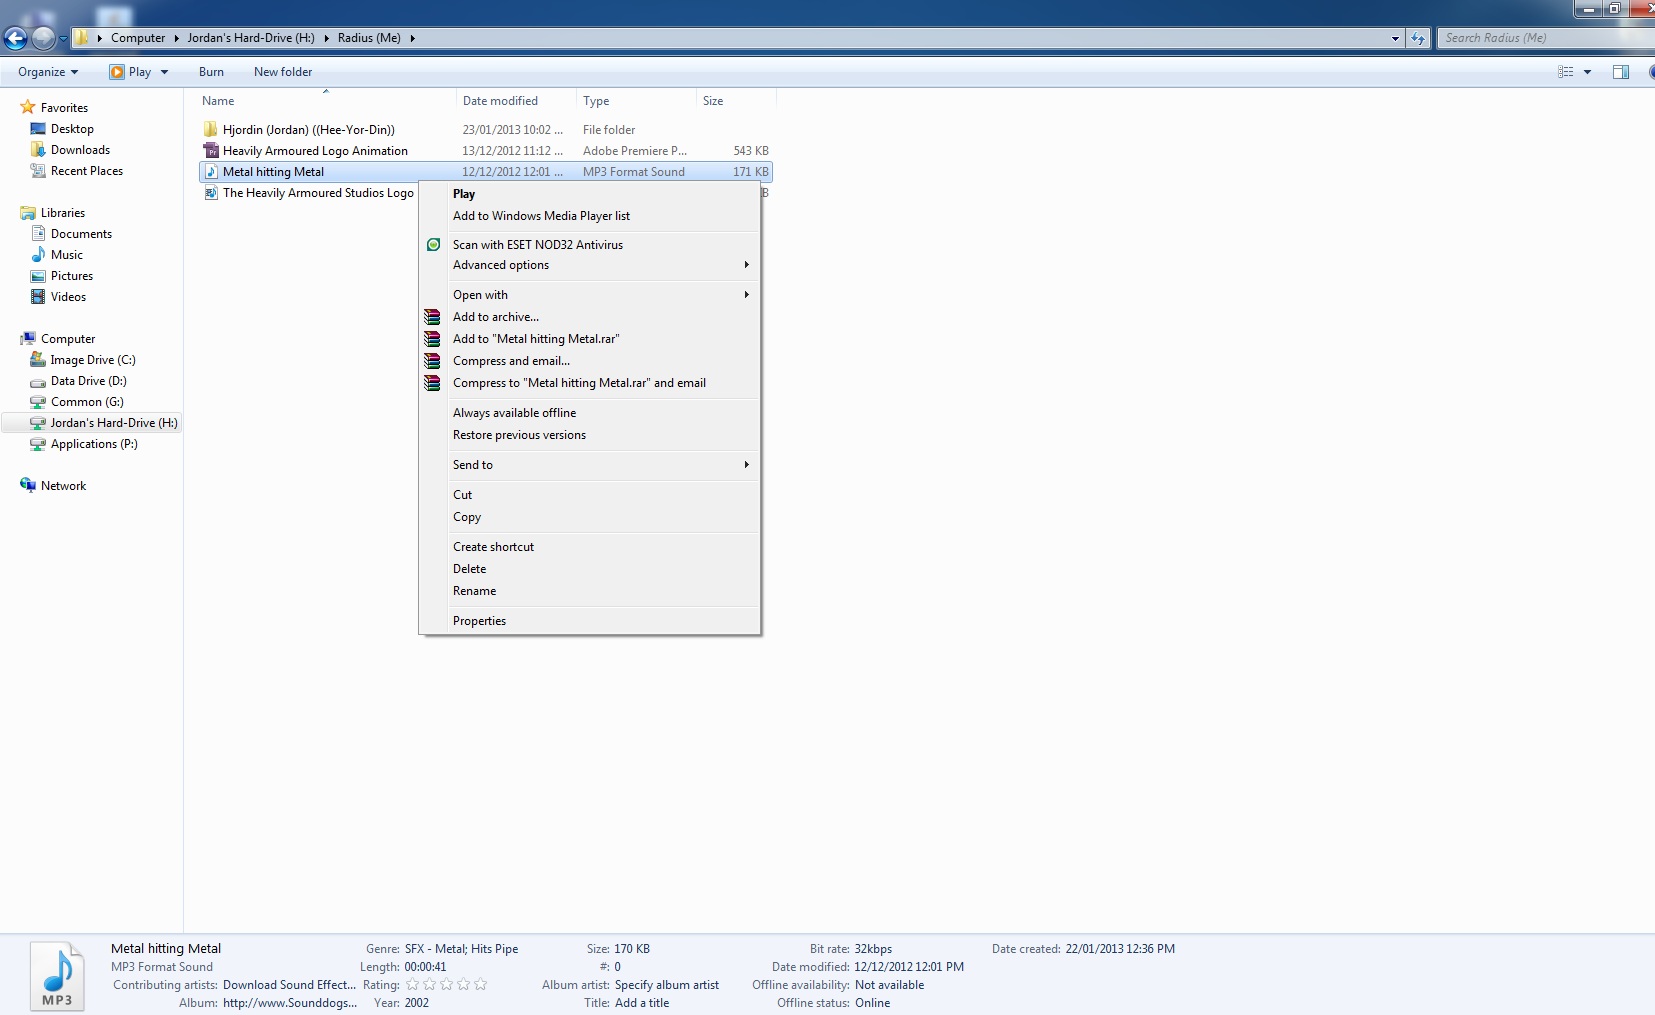Set the star rating in details pane

(x=446, y=985)
